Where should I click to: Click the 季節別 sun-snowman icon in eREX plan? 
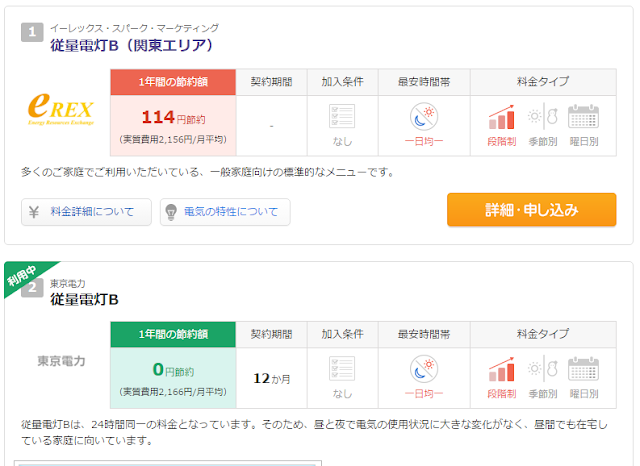point(543,117)
